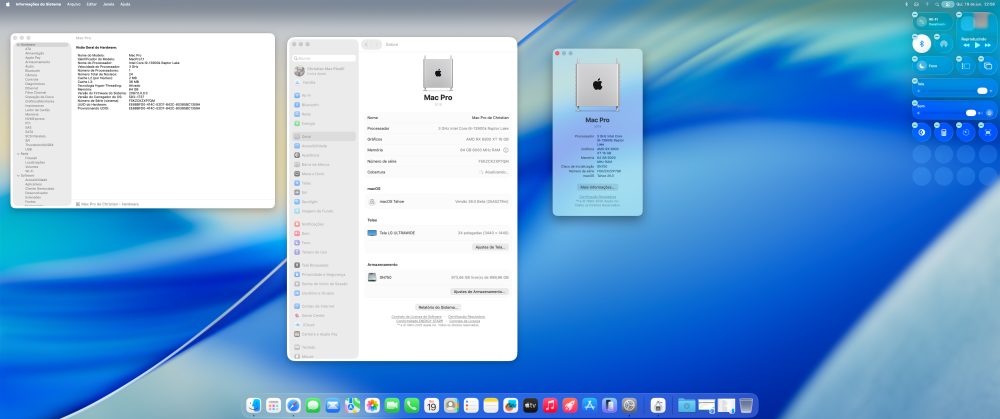Open Editar menu in menu bar
The width and height of the screenshot is (1000, 419).
[x=91, y=4]
